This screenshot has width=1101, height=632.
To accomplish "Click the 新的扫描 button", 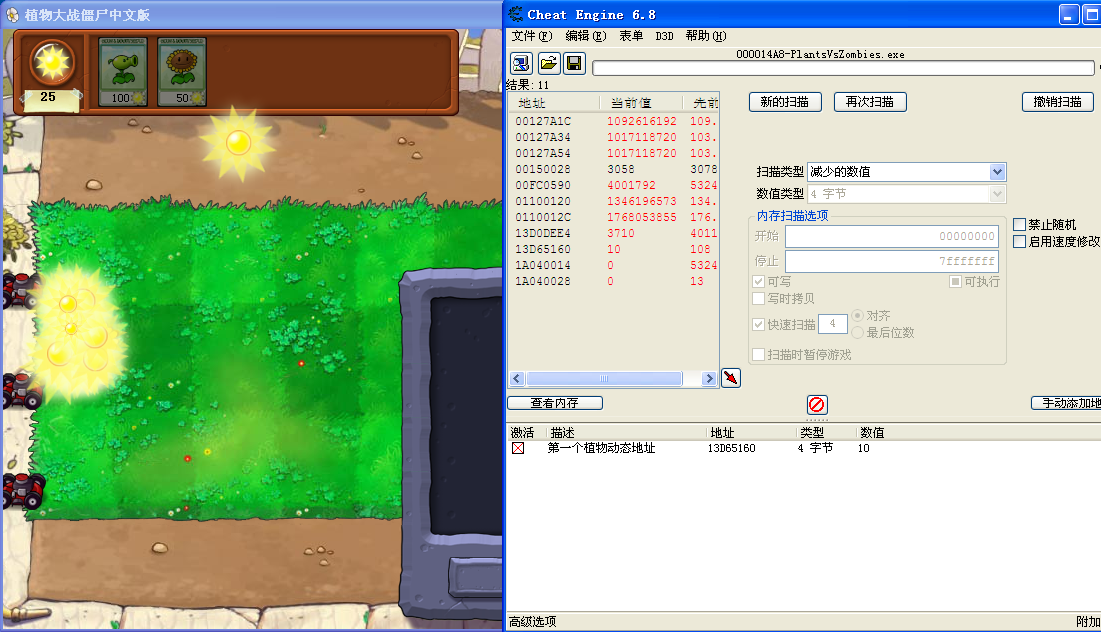I will (x=785, y=102).
